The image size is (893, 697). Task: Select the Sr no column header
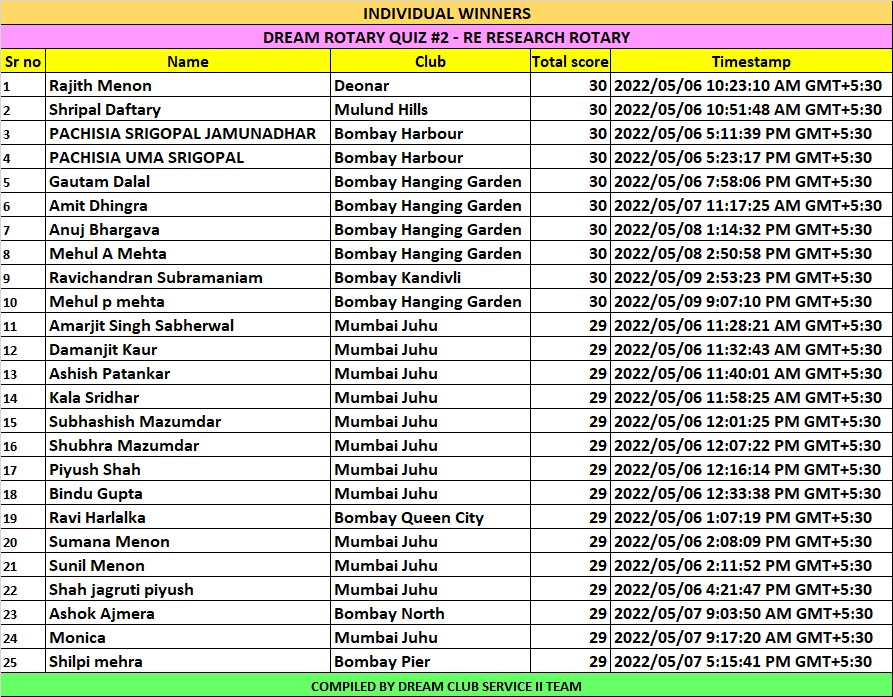point(23,61)
